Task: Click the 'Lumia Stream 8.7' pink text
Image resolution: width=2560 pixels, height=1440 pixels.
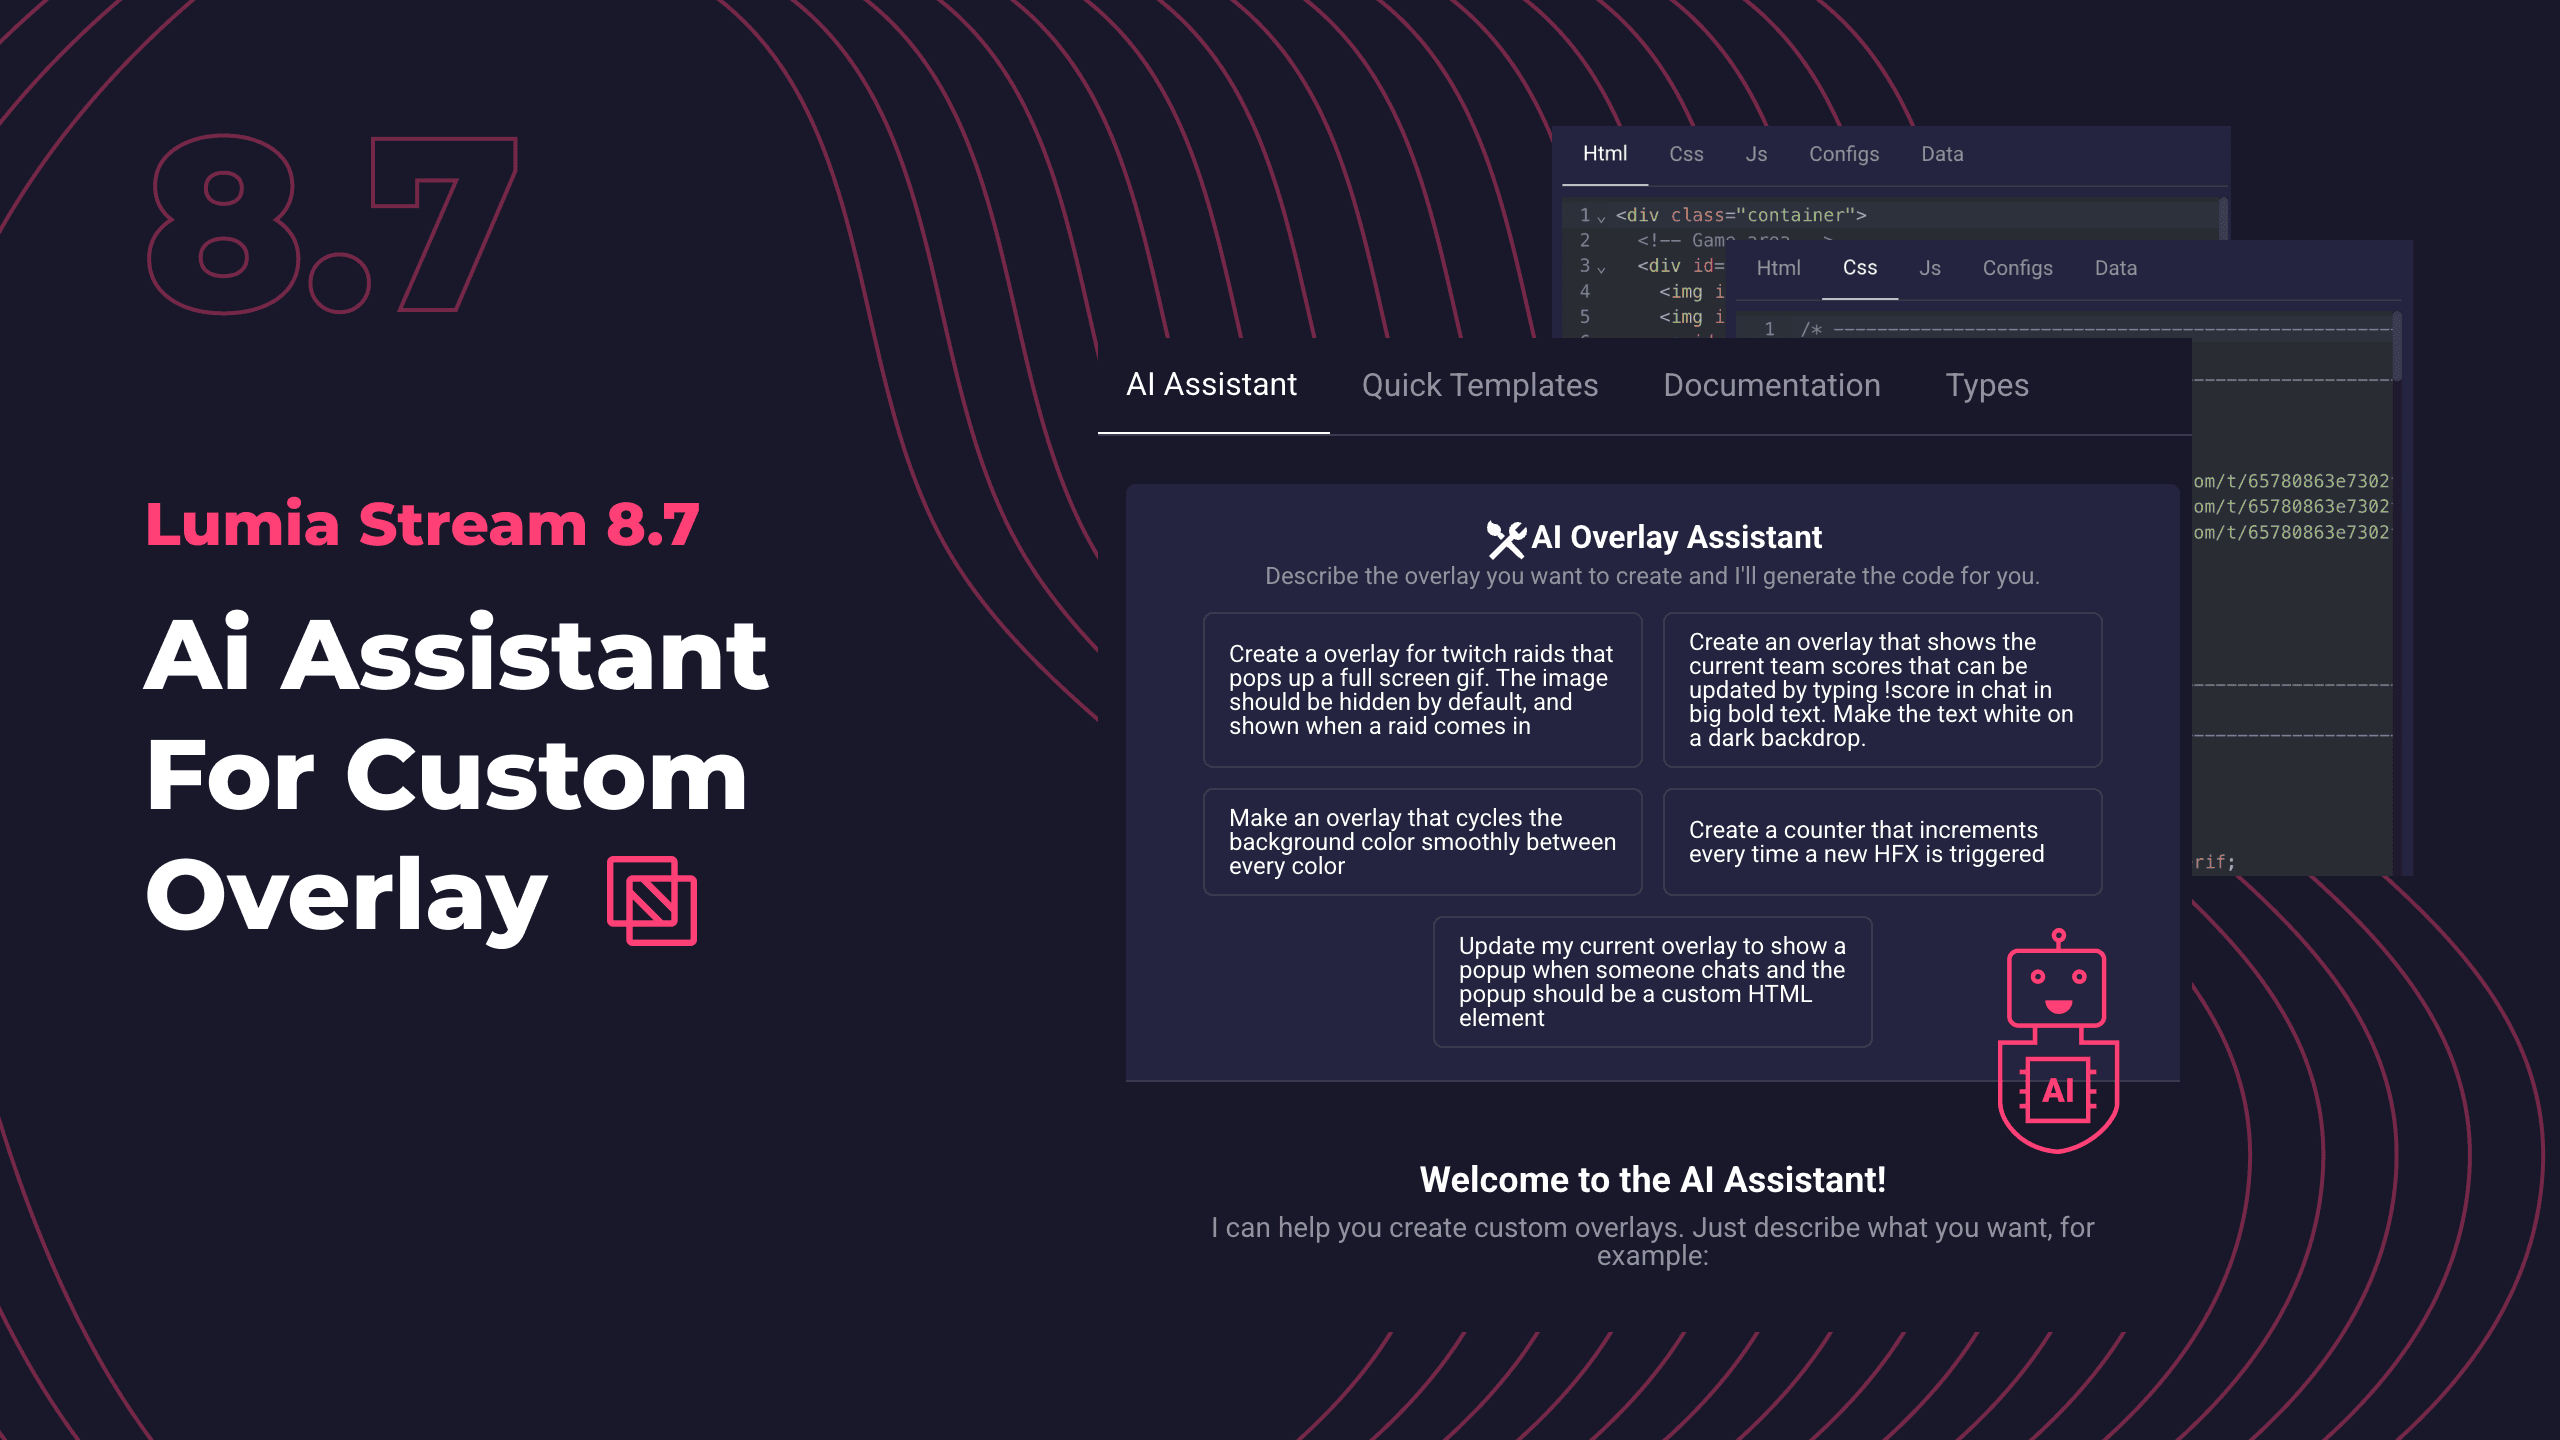Action: tap(422, 524)
